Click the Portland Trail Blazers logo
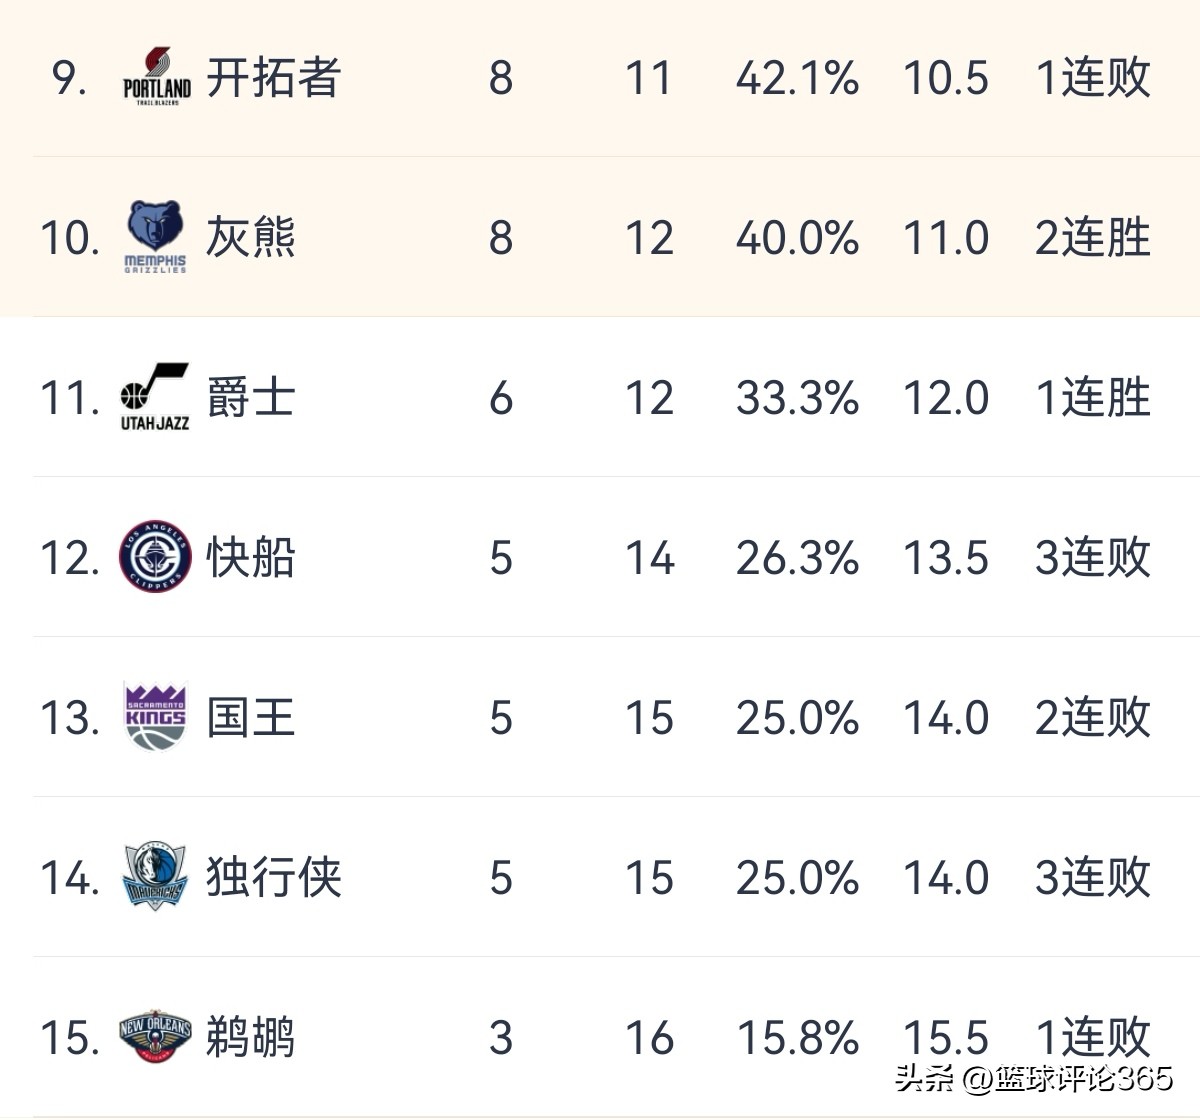The image size is (1200, 1120). coord(156,77)
